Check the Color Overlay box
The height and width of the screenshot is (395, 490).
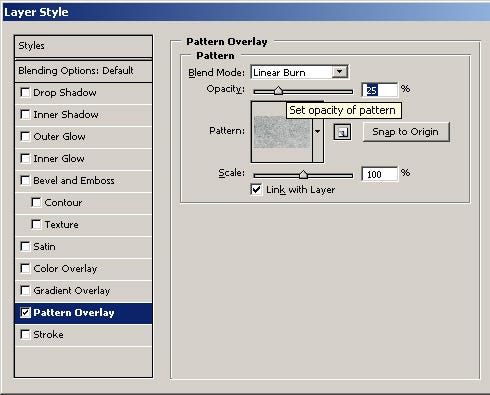tap(25, 268)
